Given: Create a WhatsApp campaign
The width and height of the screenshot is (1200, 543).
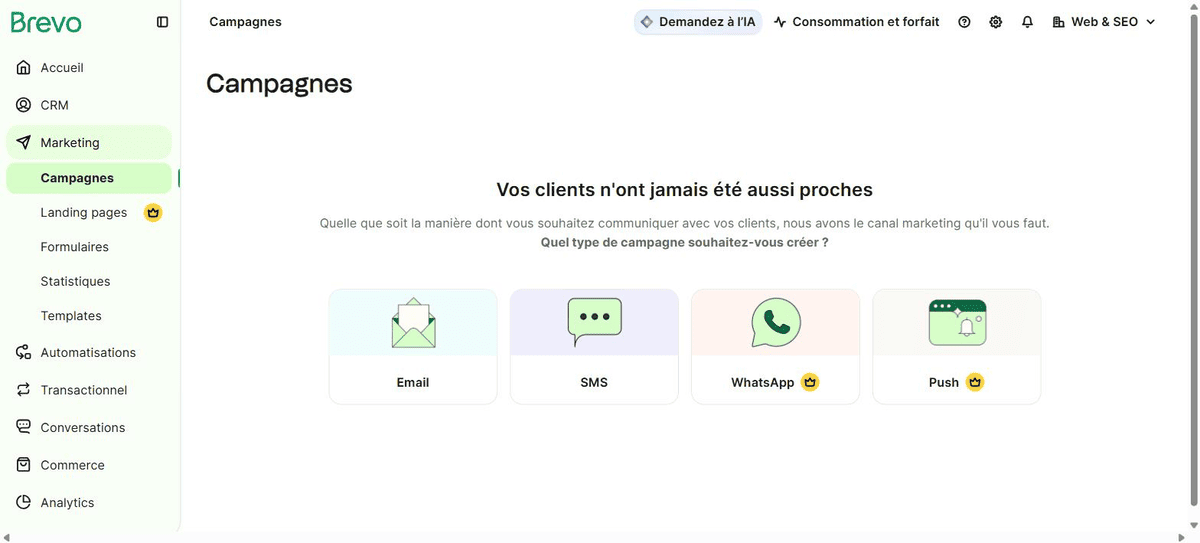Looking at the screenshot, I should [x=776, y=347].
